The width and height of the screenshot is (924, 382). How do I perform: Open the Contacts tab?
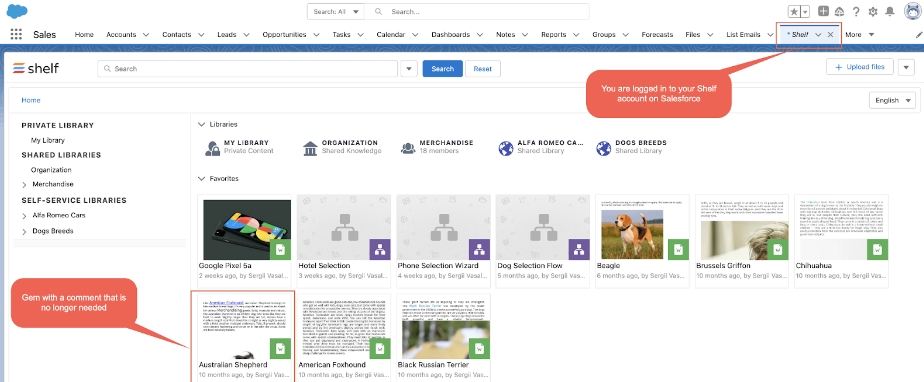pyautogui.click(x=177, y=35)
